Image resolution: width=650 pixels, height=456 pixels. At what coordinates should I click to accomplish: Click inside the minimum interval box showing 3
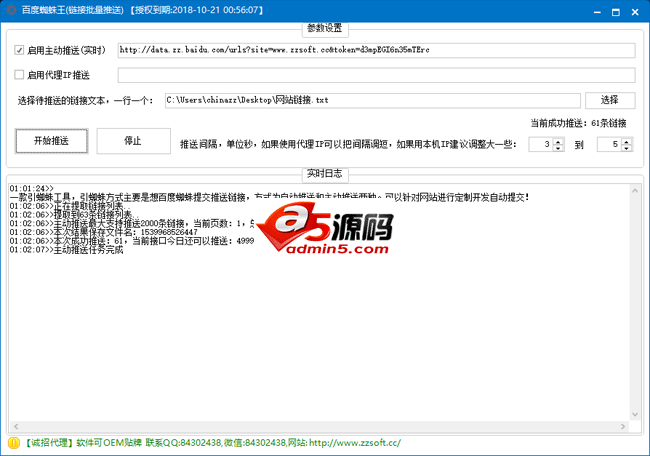tap(541, 144)
